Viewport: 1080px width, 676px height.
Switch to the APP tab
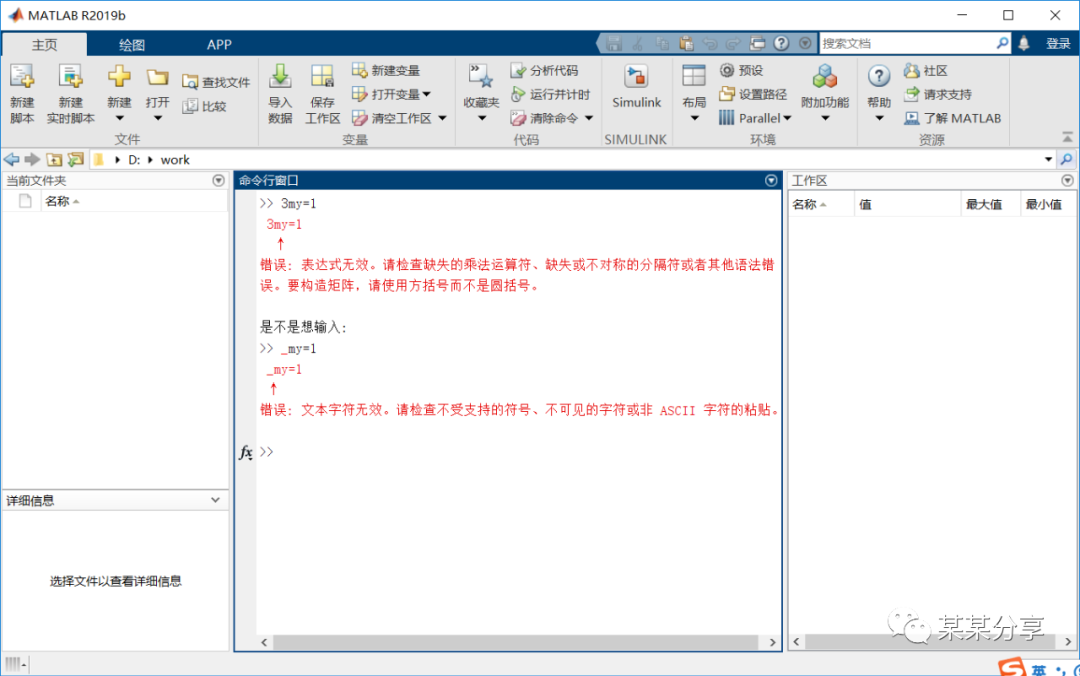pos(219,45)
